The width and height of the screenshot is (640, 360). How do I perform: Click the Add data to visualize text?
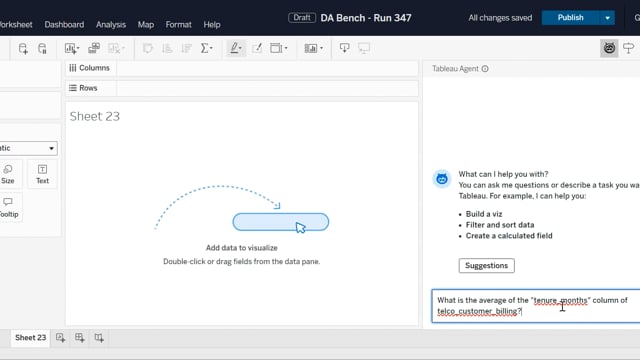click(x=242, y=248)
